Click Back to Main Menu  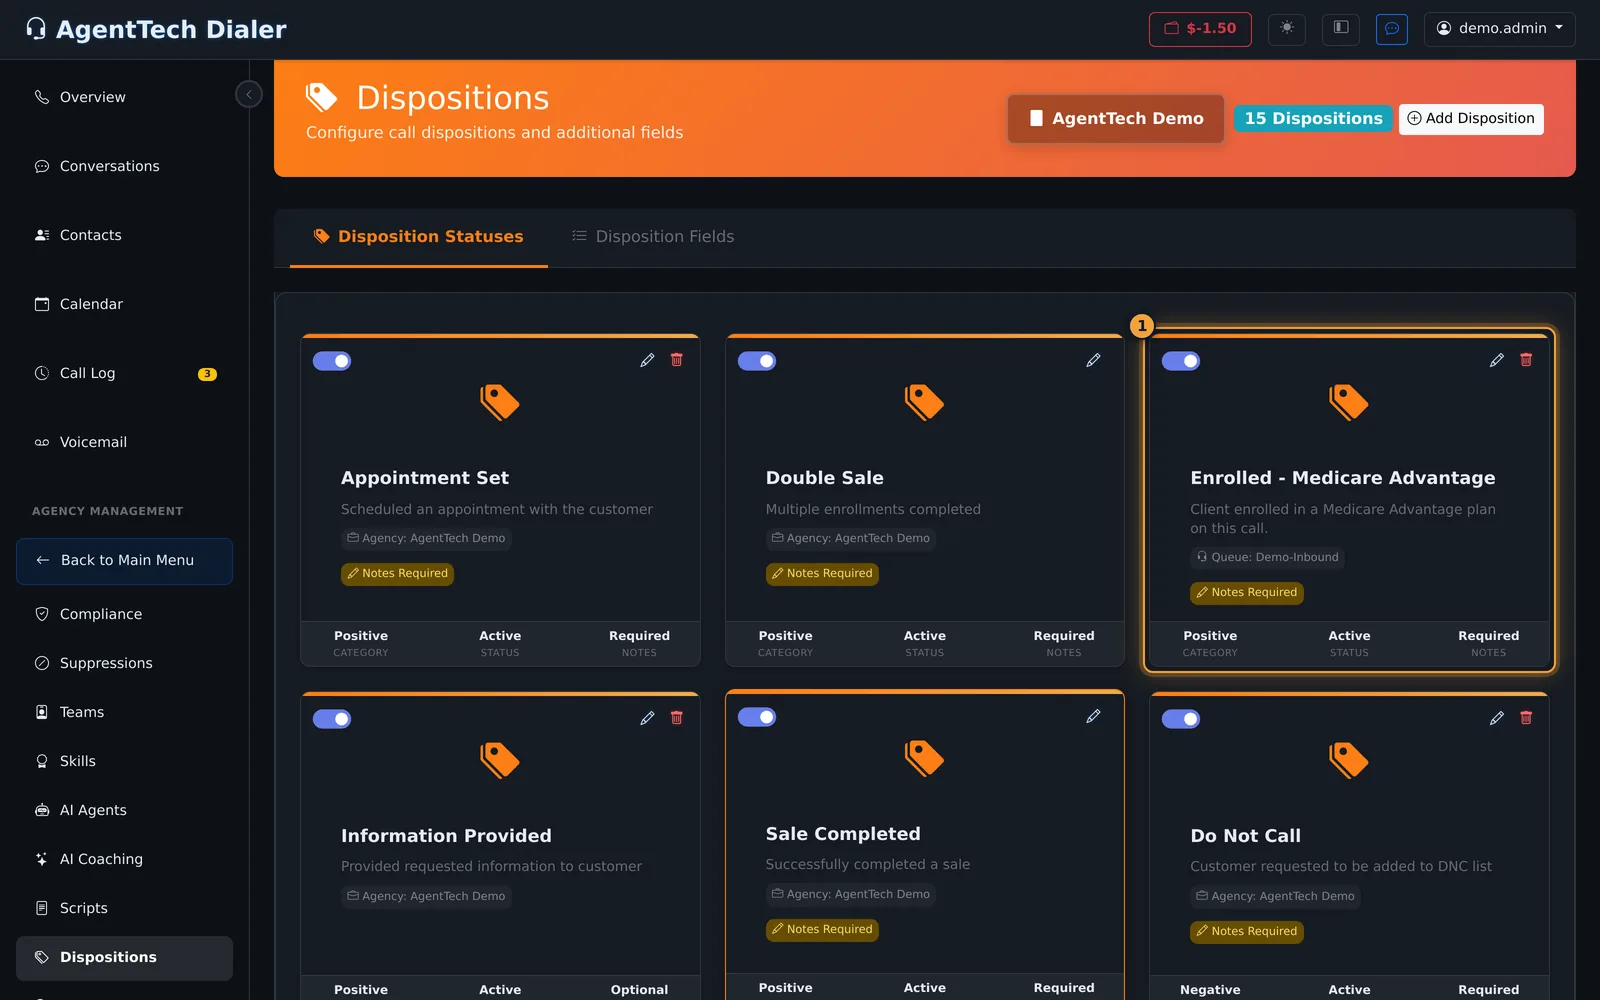pos(124,561)
